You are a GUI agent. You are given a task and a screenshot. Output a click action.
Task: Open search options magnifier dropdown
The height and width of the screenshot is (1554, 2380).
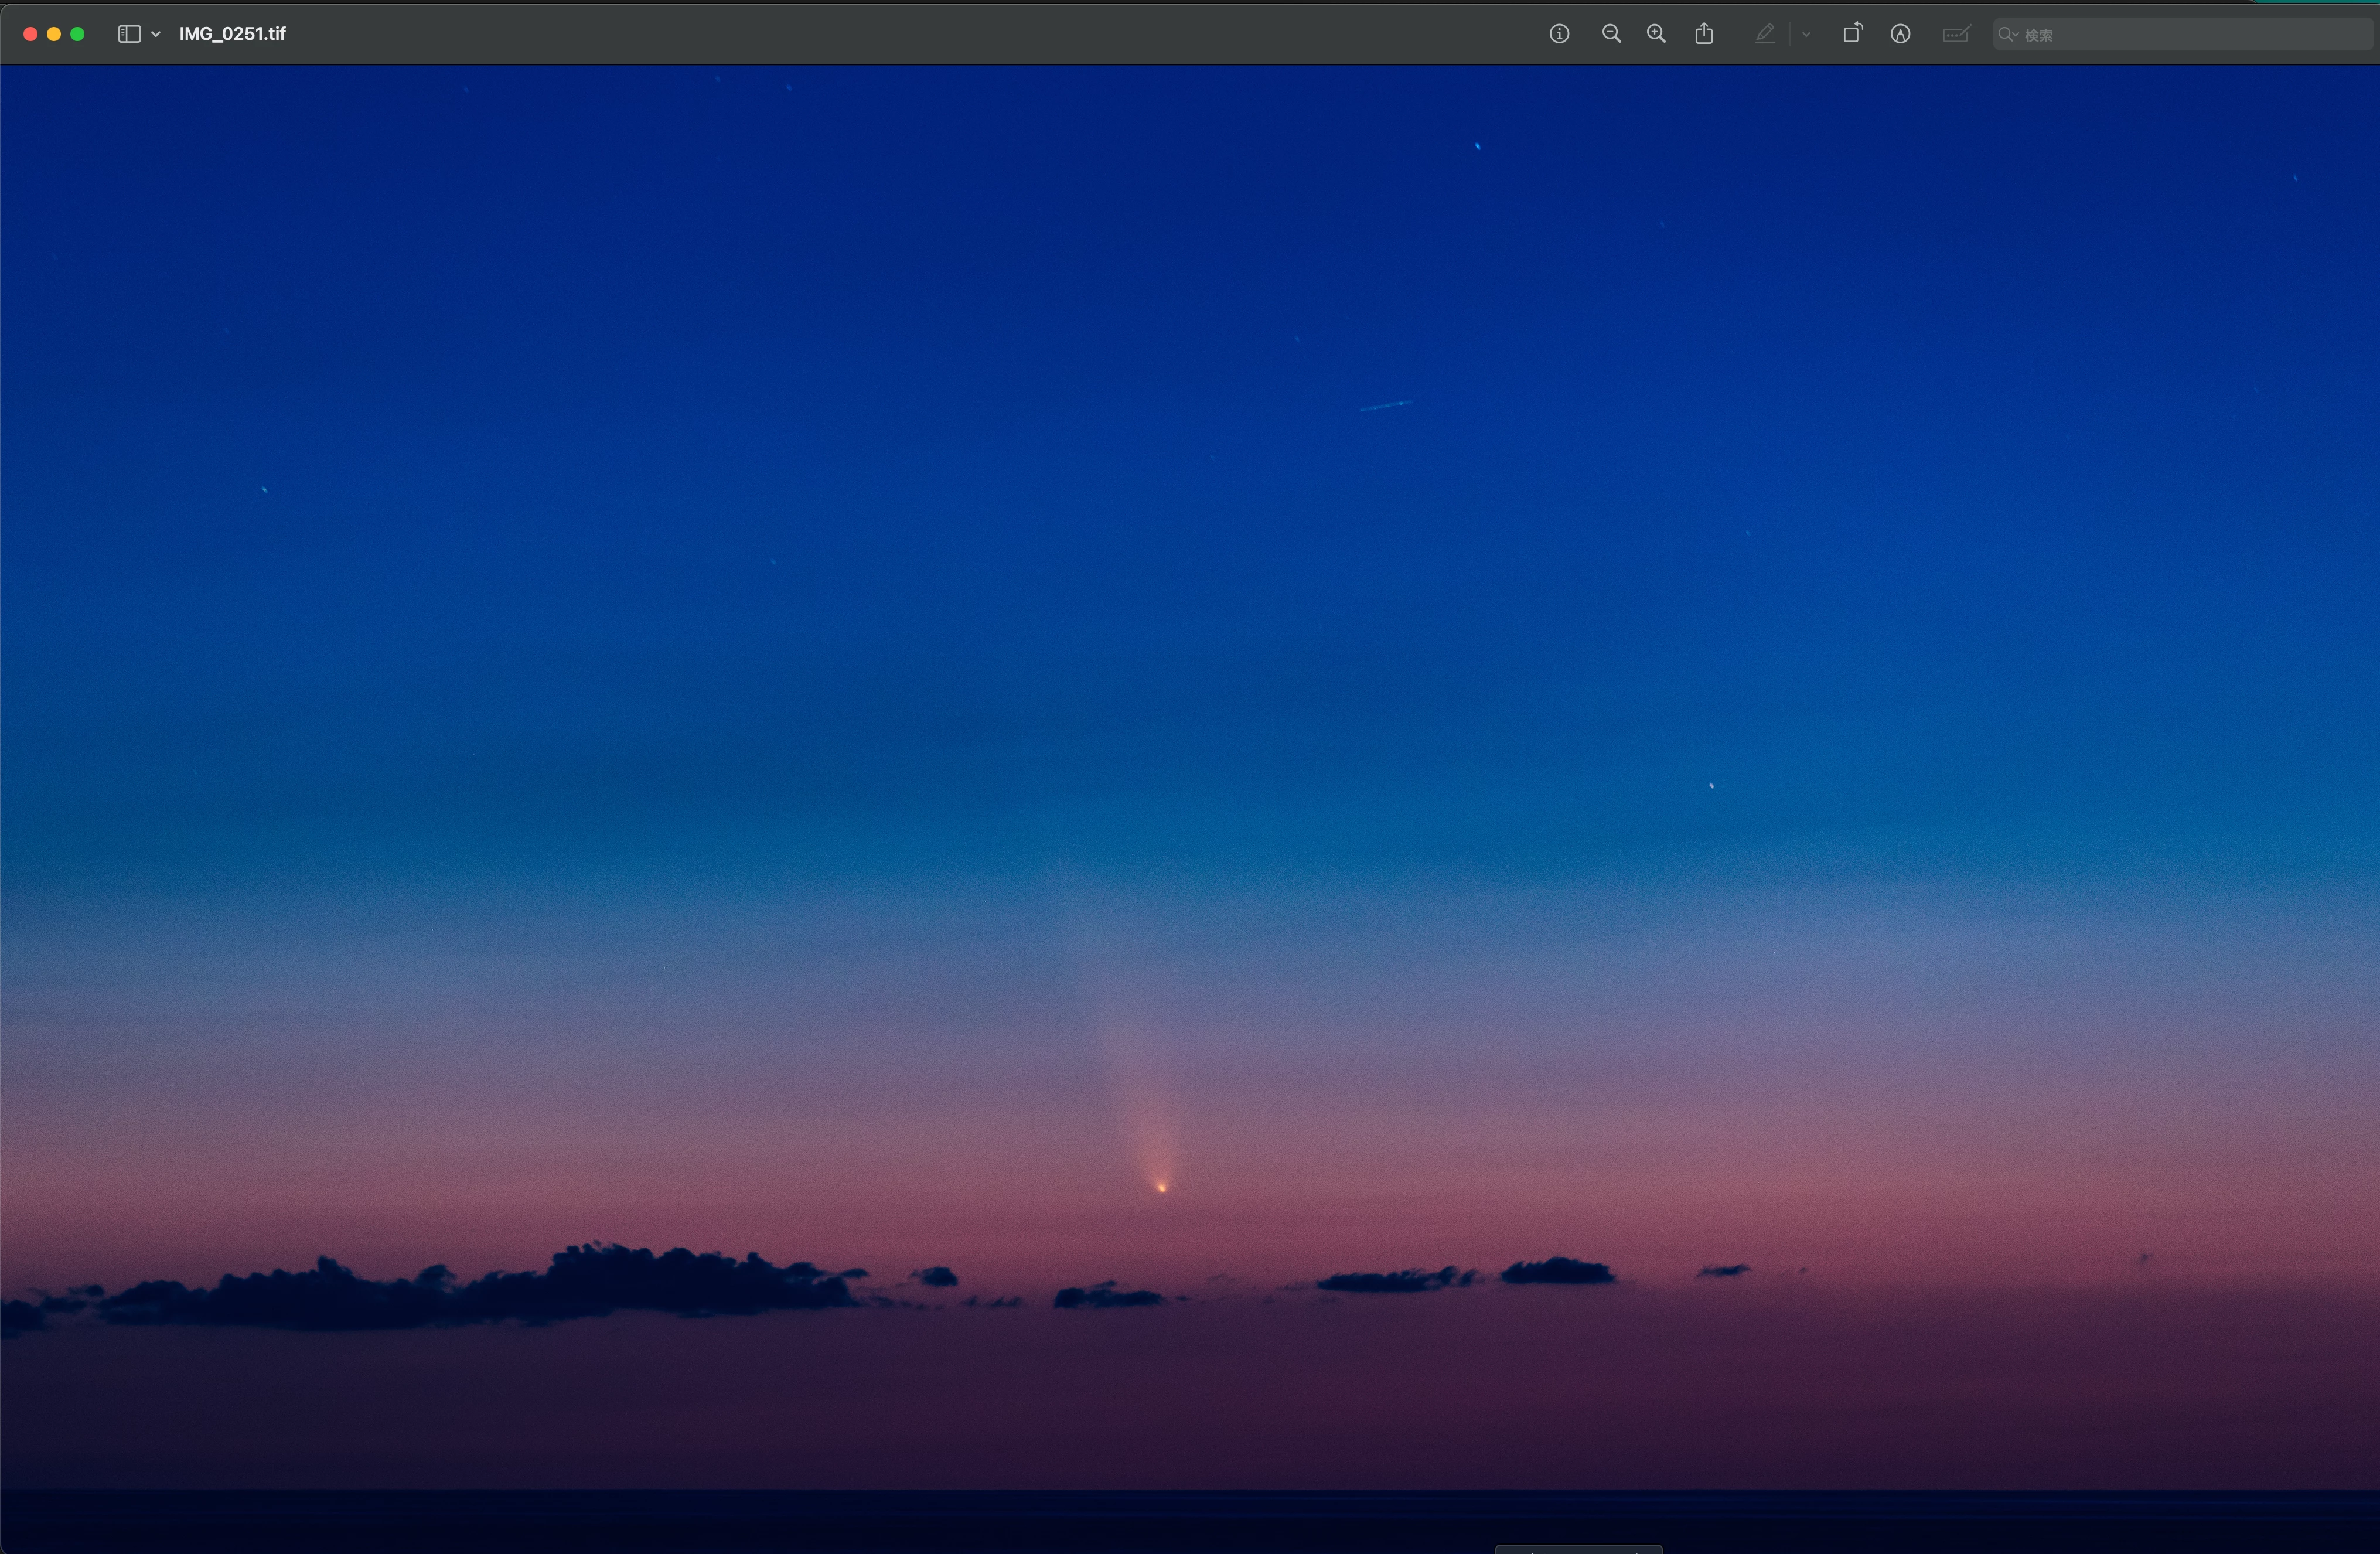coord(2008,34)
